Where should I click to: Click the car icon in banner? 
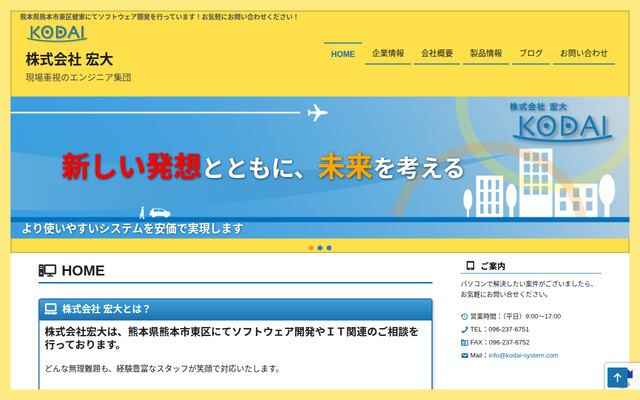(160, 213)
